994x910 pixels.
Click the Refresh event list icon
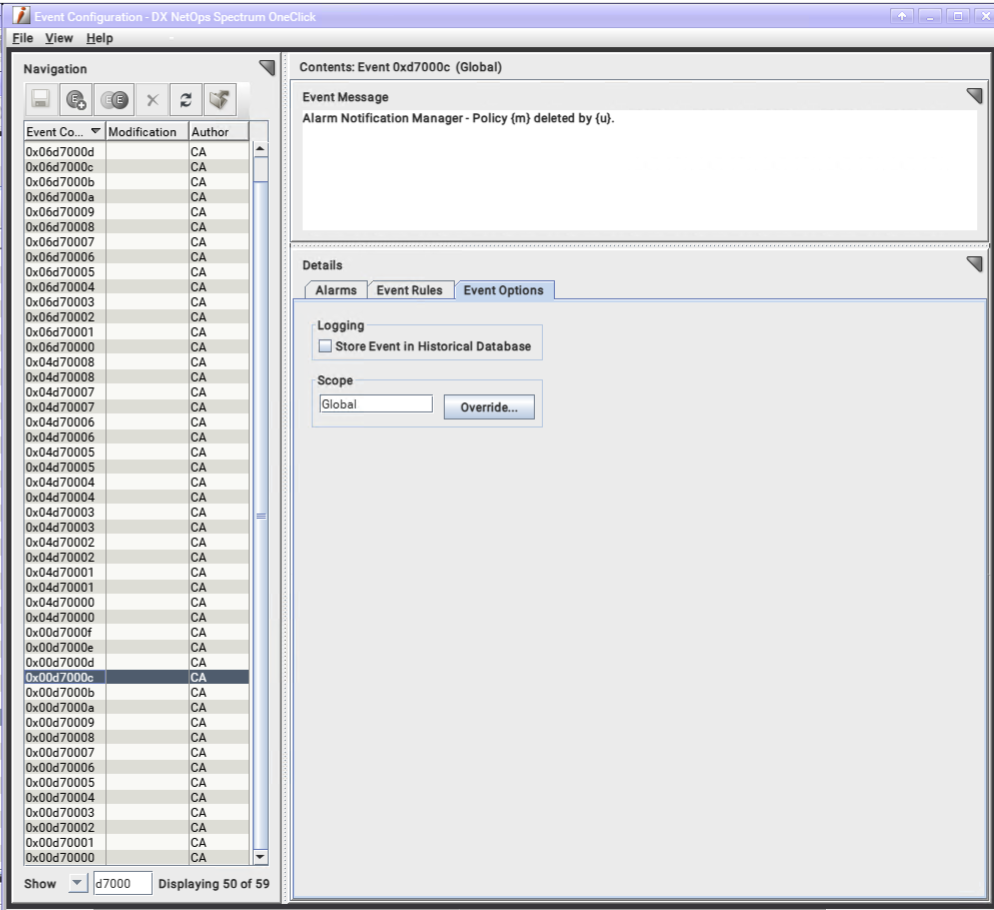point(185,100)
